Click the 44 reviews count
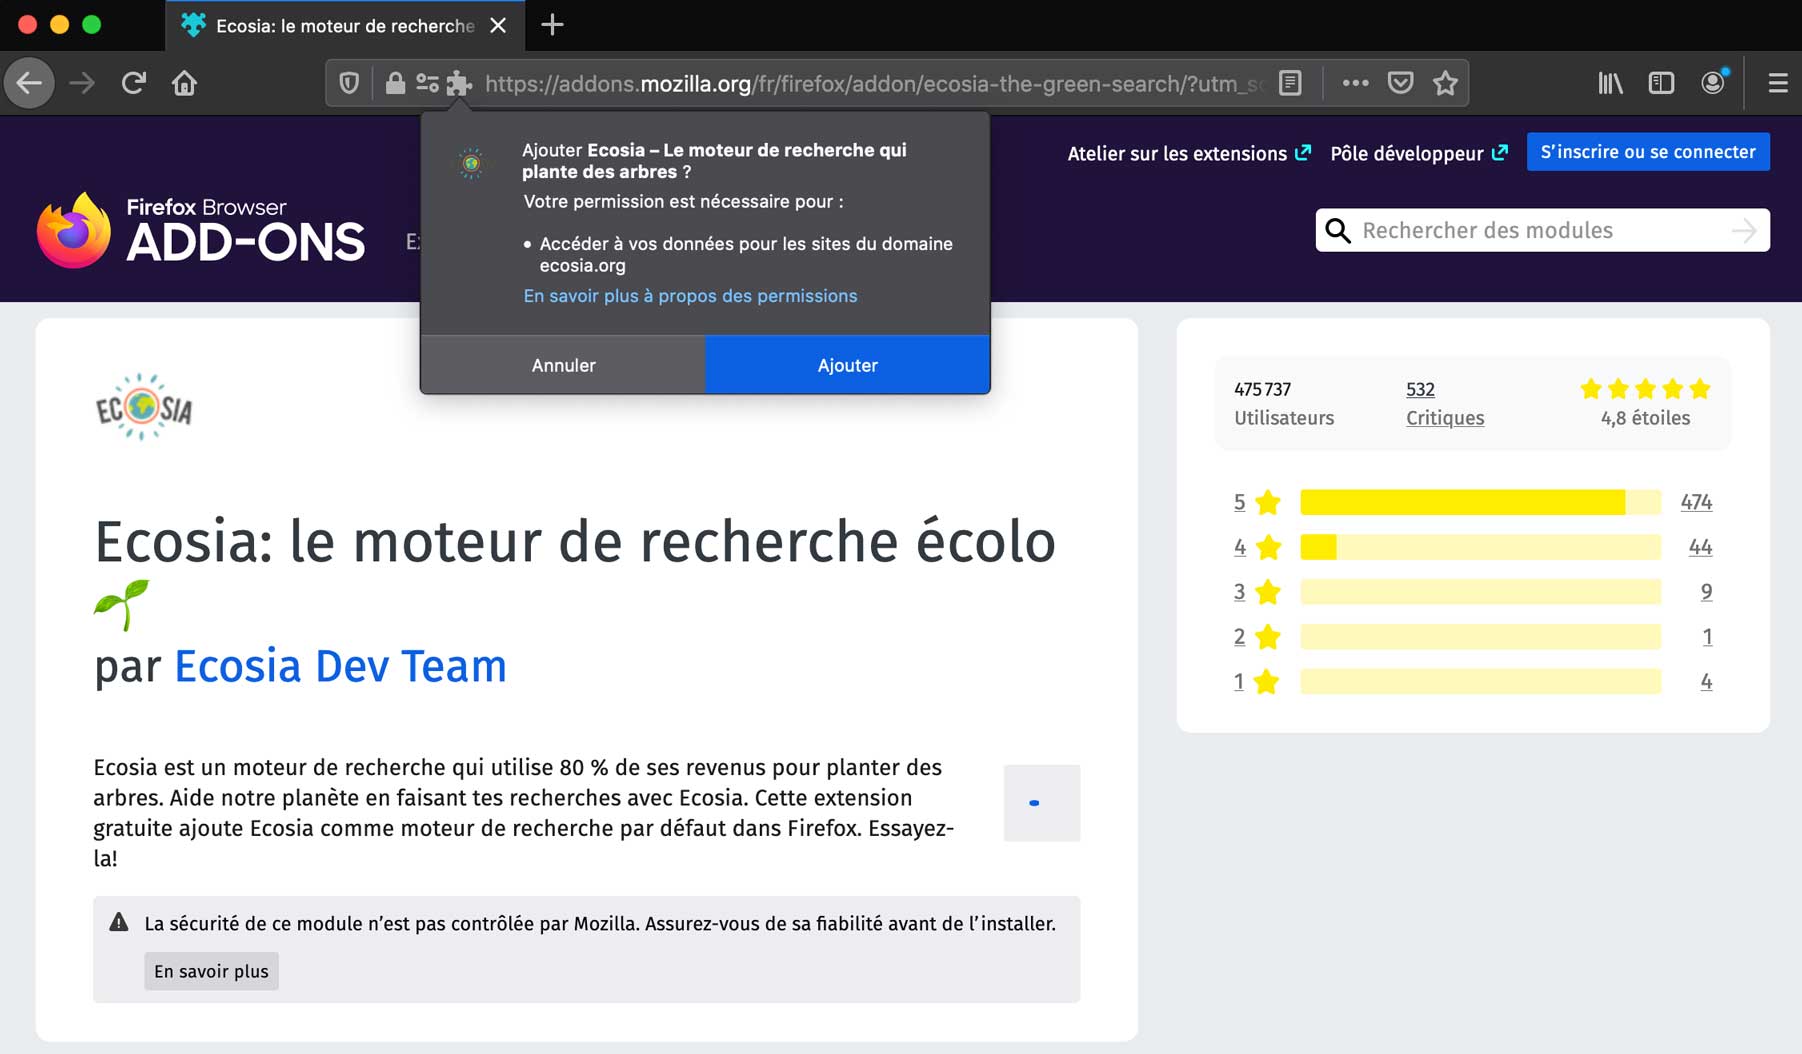The width and height of the screenshot is (1802, 1054). click(x=1700, y=547)
